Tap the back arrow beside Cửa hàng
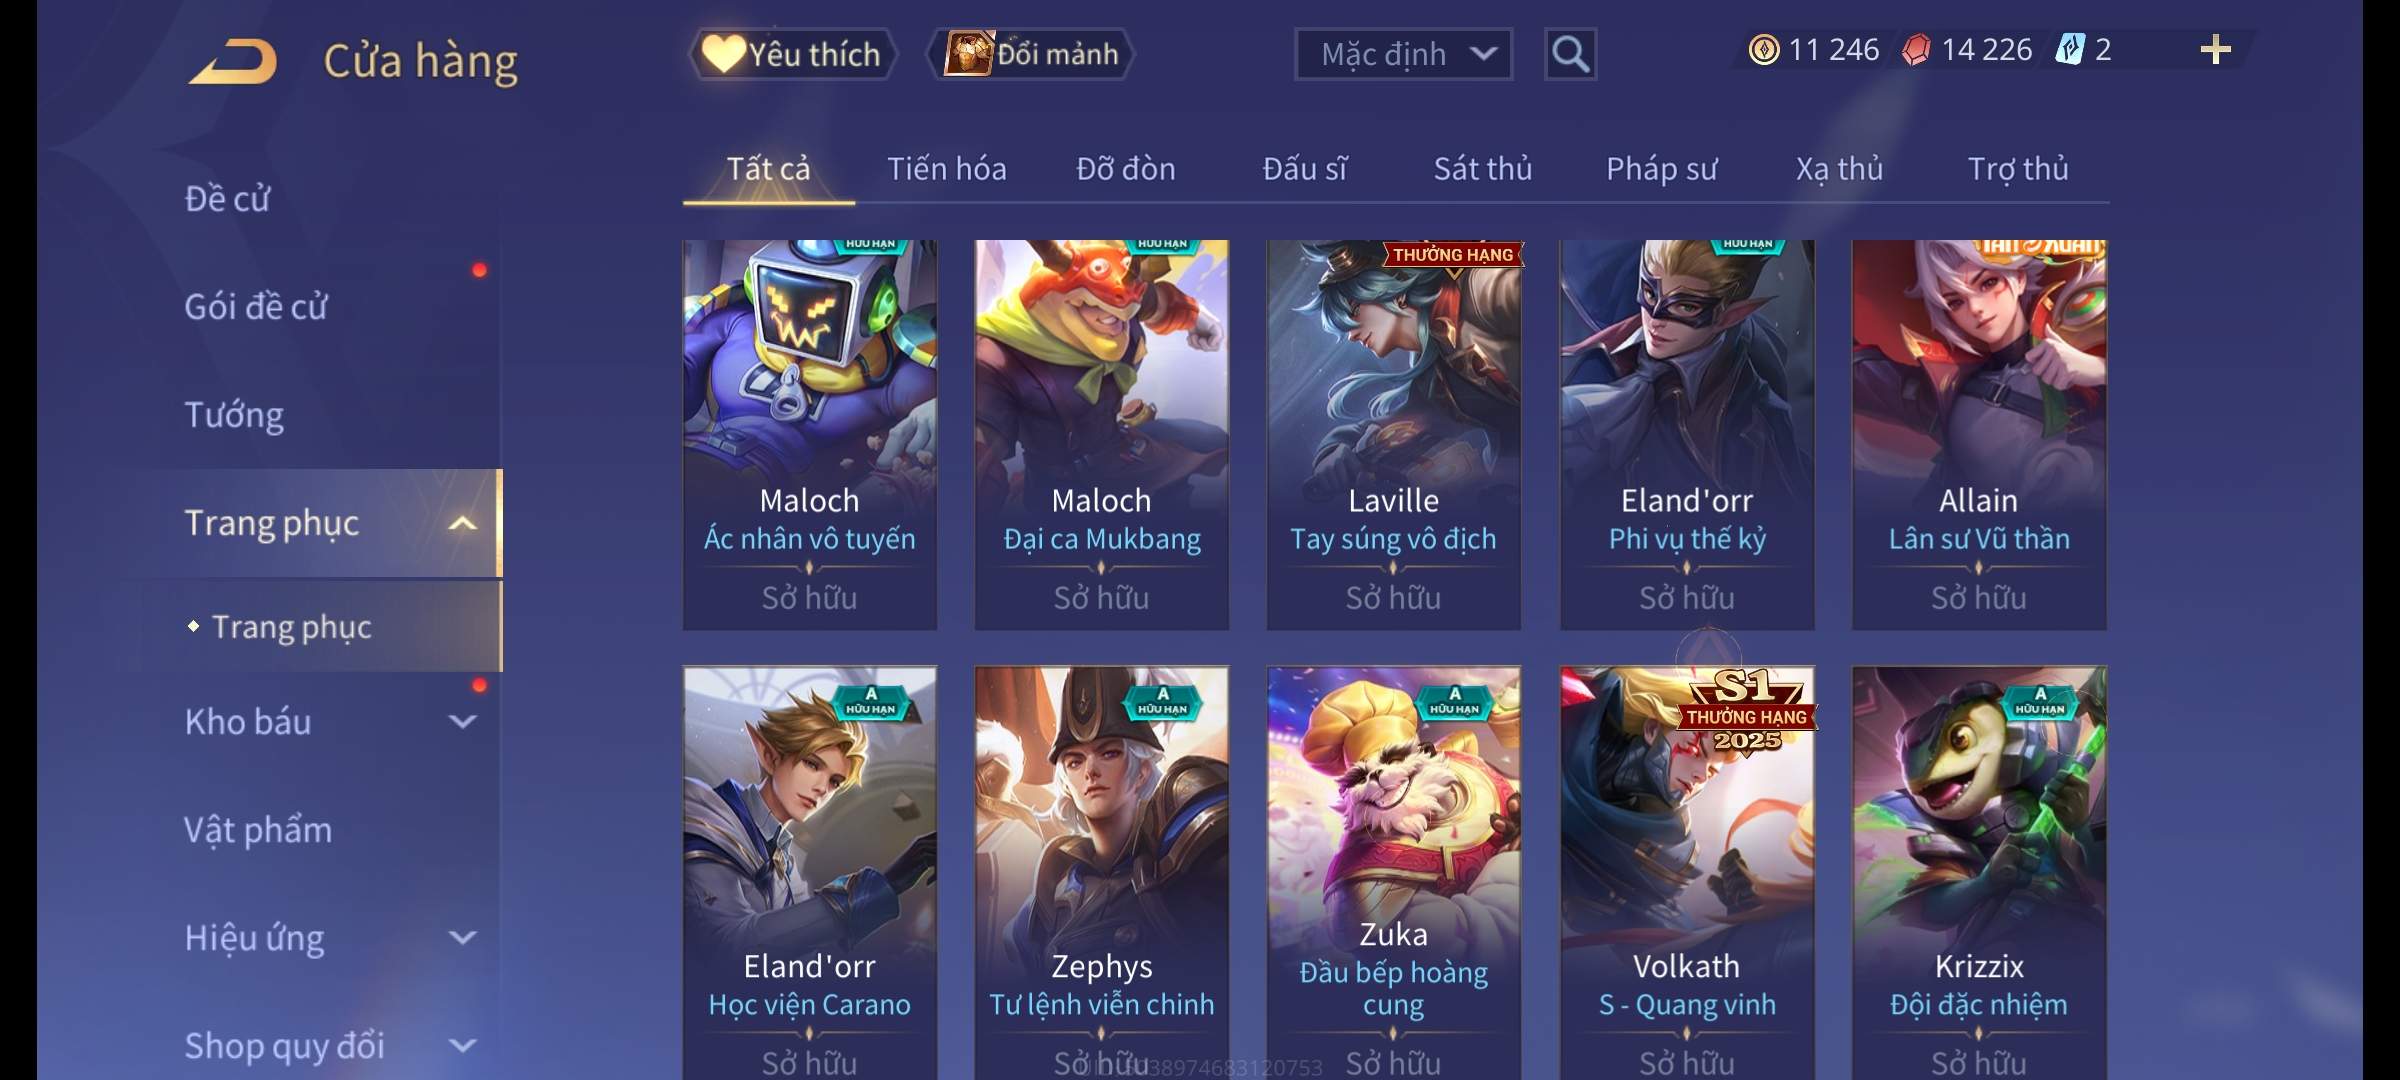Viewport: 2400px width, 1080px height. tap(232, 61)
